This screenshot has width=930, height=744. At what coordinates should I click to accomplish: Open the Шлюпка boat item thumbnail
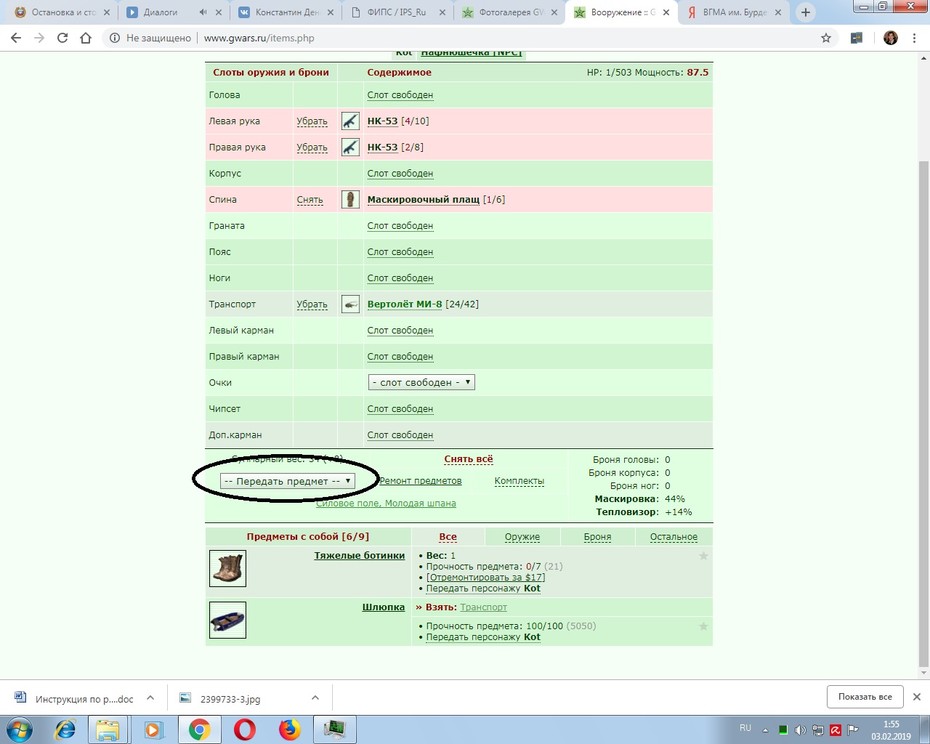click(x=228, y=620)
